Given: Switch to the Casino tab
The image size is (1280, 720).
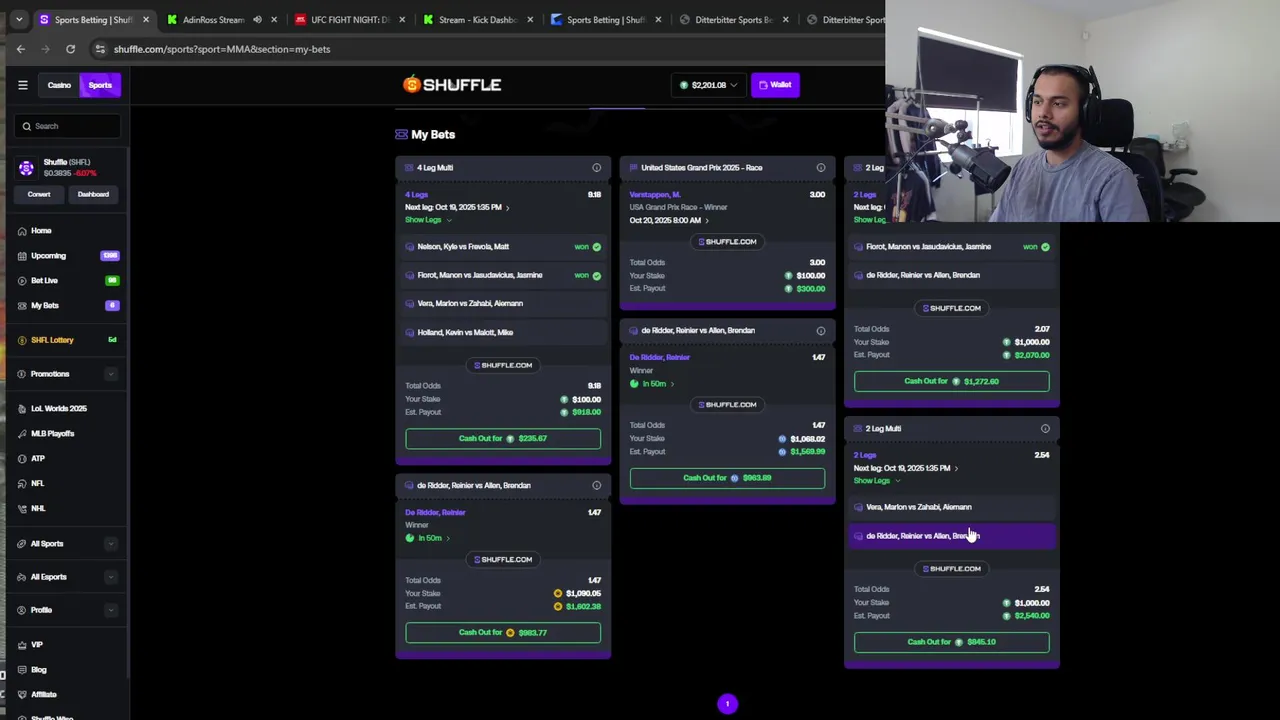Looking at the screenshot, I should tap(59, 85).
